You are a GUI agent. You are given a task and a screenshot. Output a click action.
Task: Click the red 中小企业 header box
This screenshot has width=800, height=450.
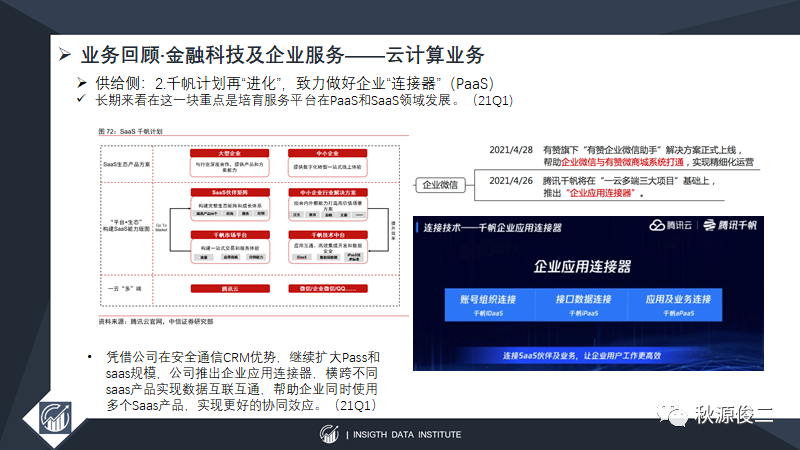click(328, 153)
